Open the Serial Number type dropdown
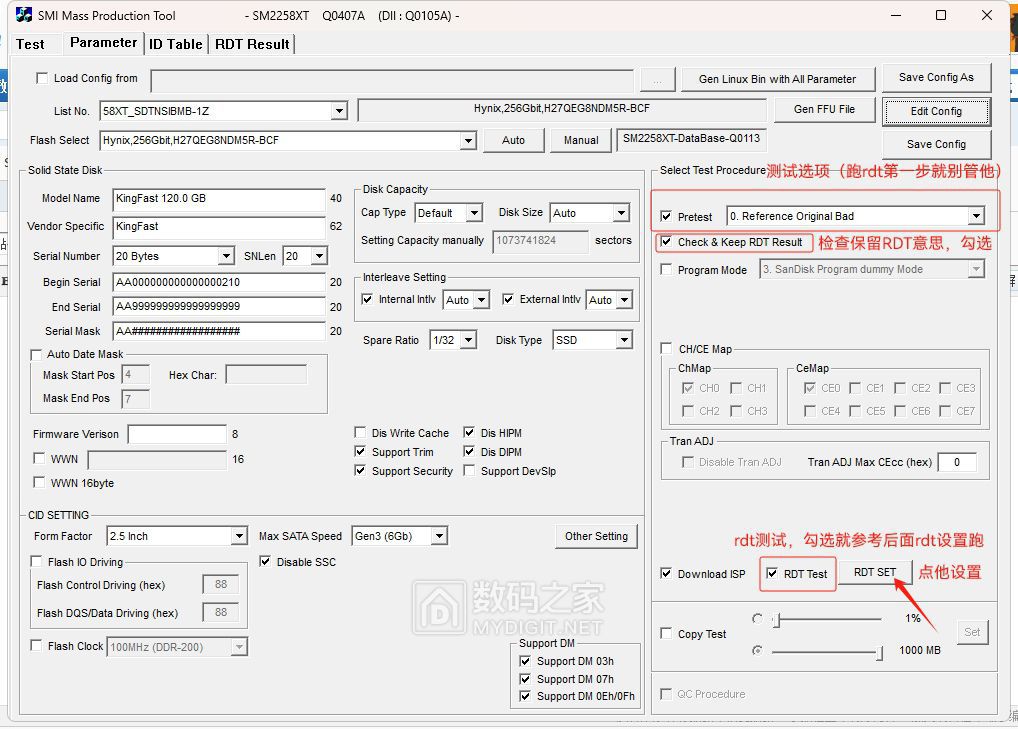The image size is (1018, 729). pyautogui.click(x=226, y=256)
